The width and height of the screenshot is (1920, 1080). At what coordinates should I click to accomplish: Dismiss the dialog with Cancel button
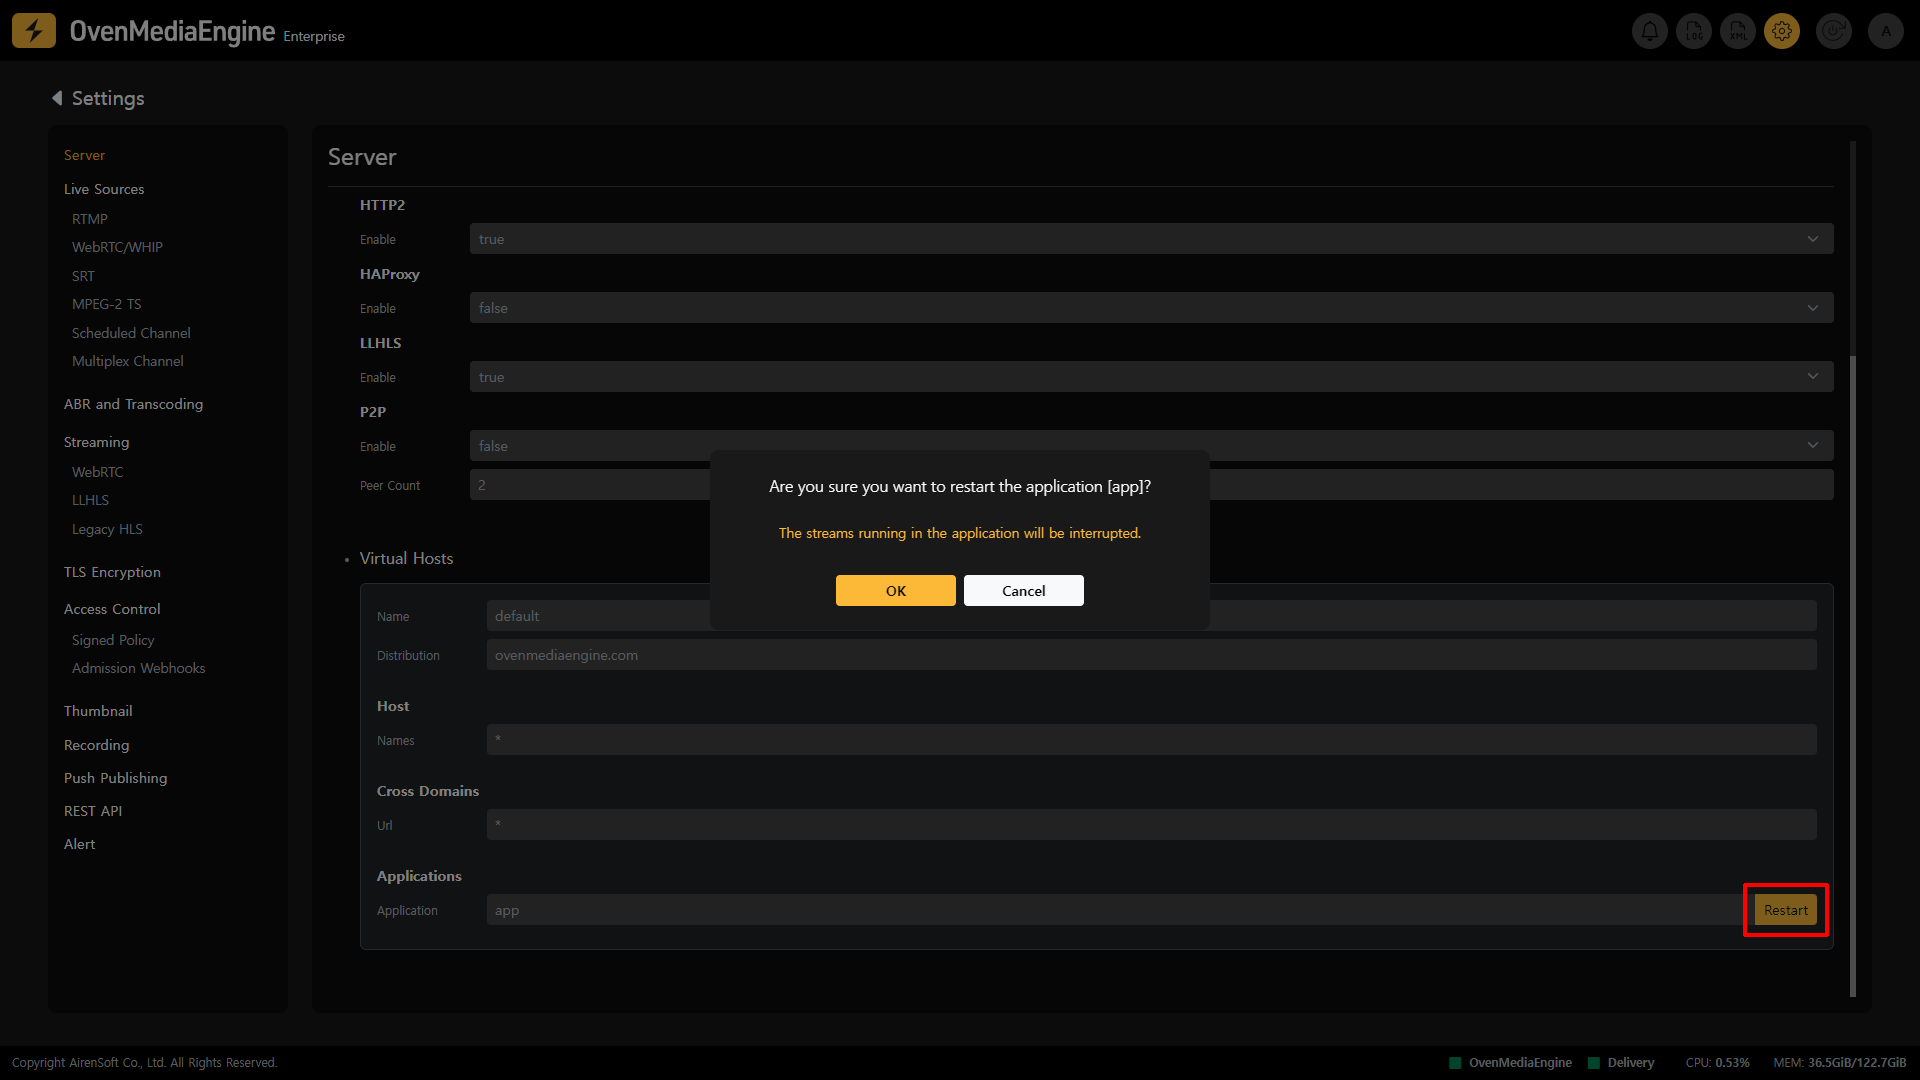pyautogui.click(x=1023, y=591)
